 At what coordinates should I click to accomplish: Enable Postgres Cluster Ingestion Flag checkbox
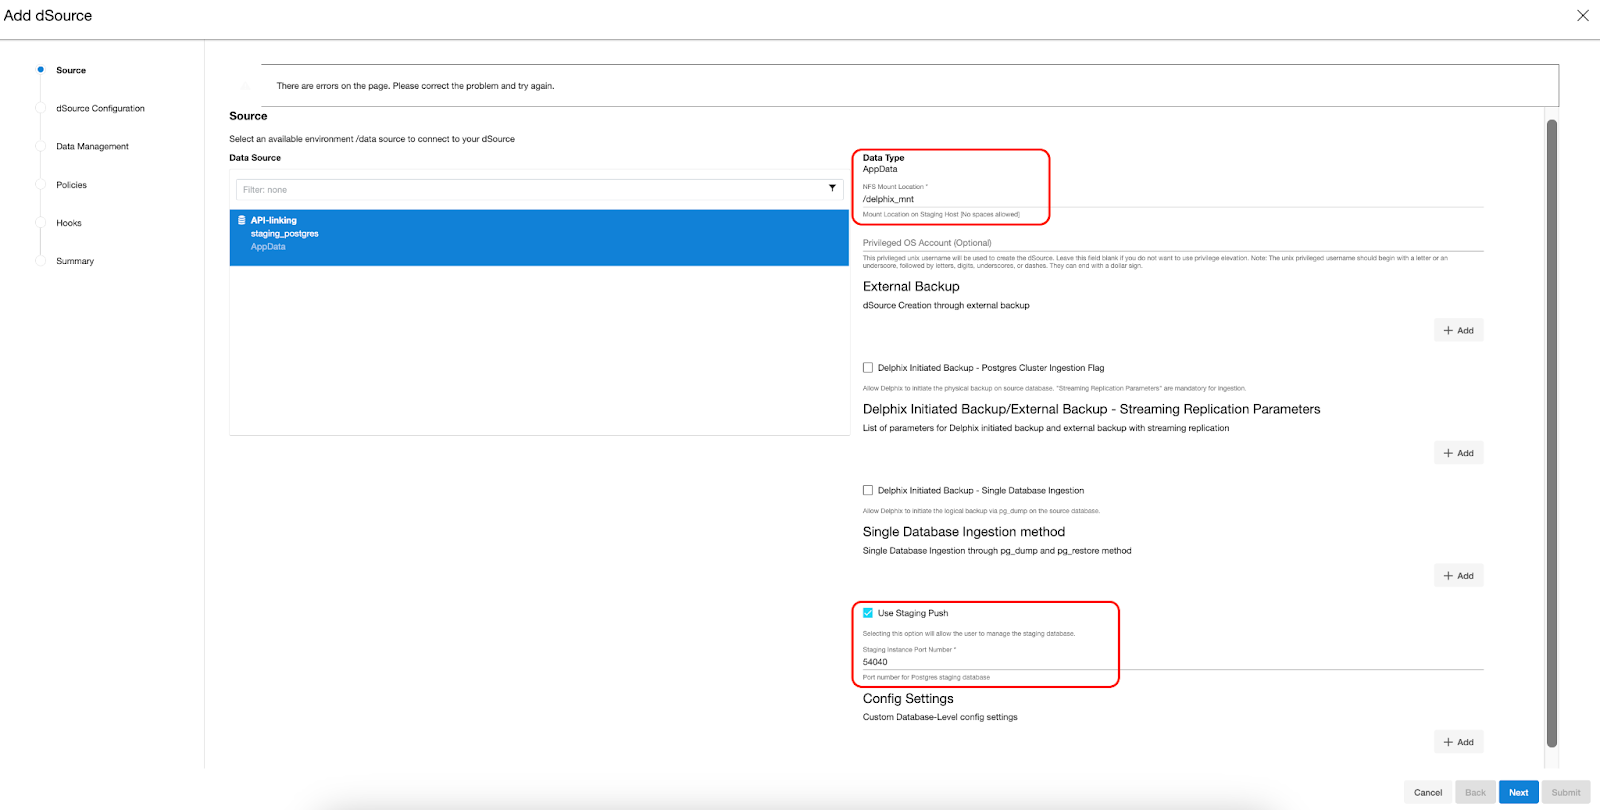(x=868, y=368)
